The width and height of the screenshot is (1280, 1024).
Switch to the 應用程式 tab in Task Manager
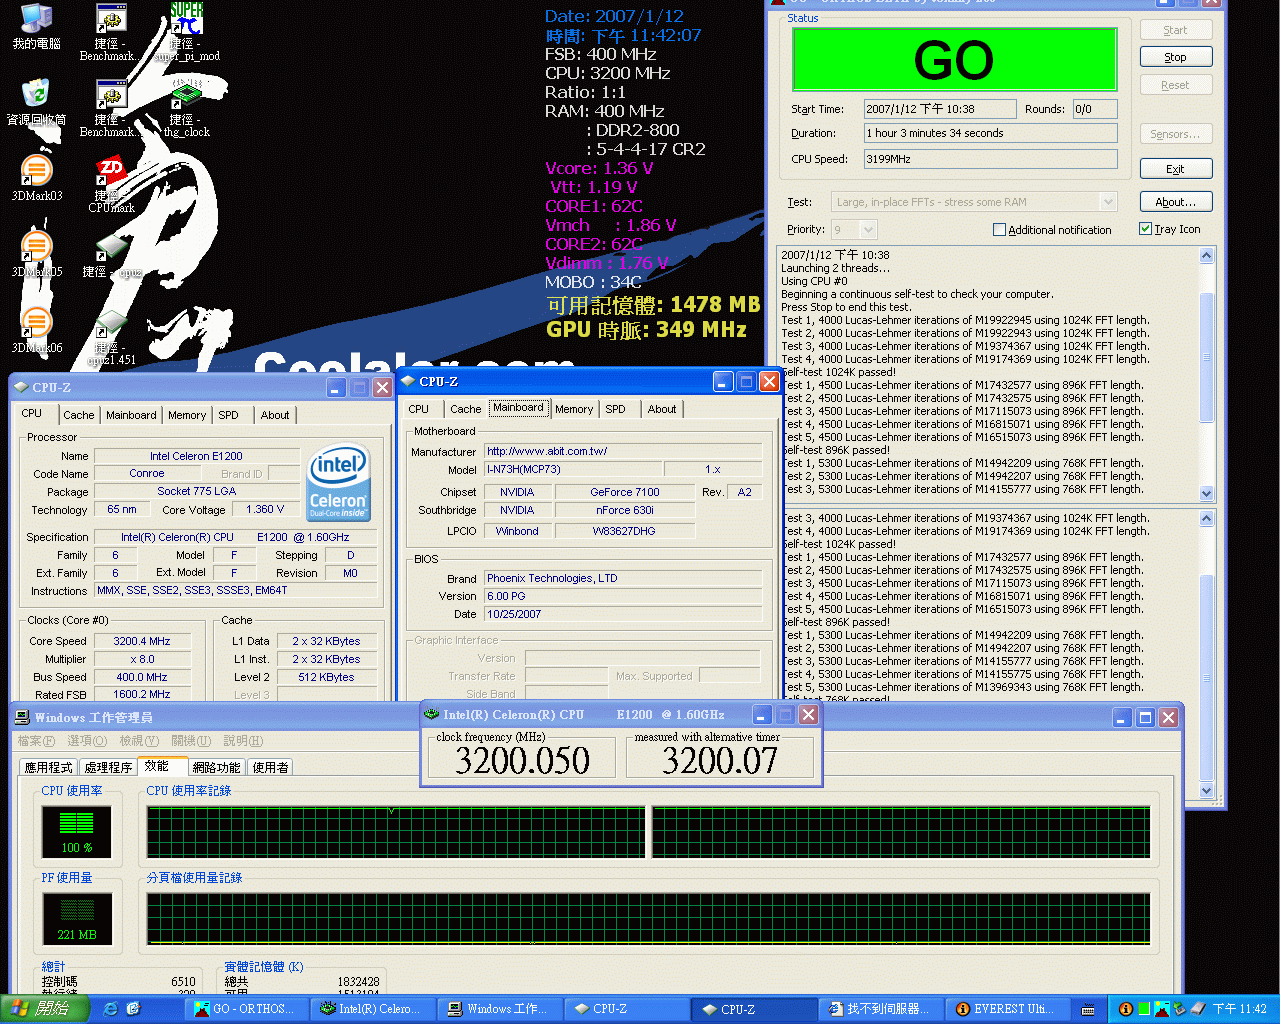pos(49,767)
